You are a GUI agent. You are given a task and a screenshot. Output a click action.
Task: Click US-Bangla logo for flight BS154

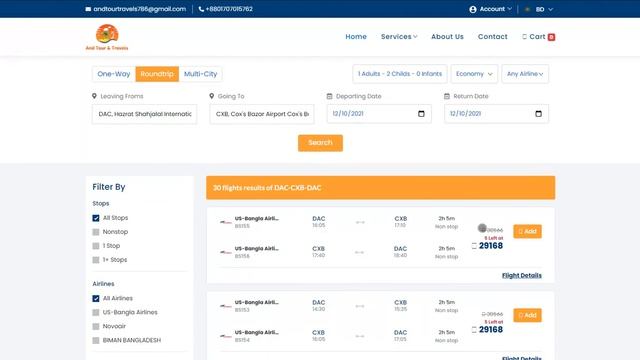(226, 336)
